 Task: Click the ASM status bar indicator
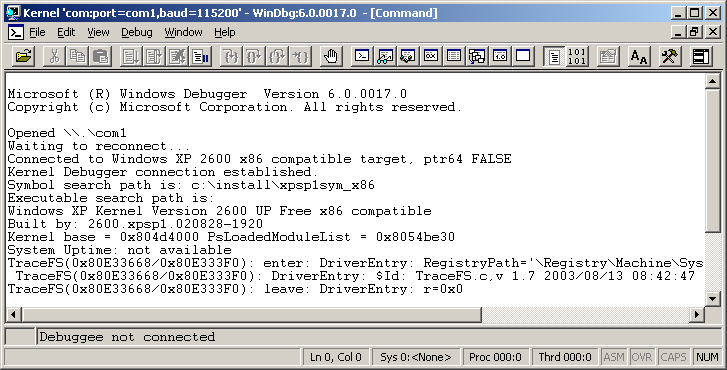click(614, 357)
